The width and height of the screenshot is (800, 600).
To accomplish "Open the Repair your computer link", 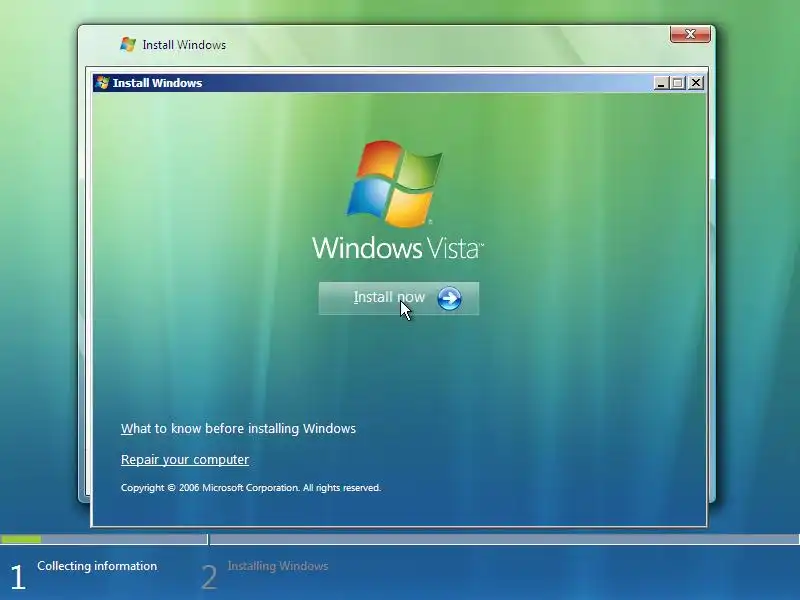I will click(x=185, y=459).
